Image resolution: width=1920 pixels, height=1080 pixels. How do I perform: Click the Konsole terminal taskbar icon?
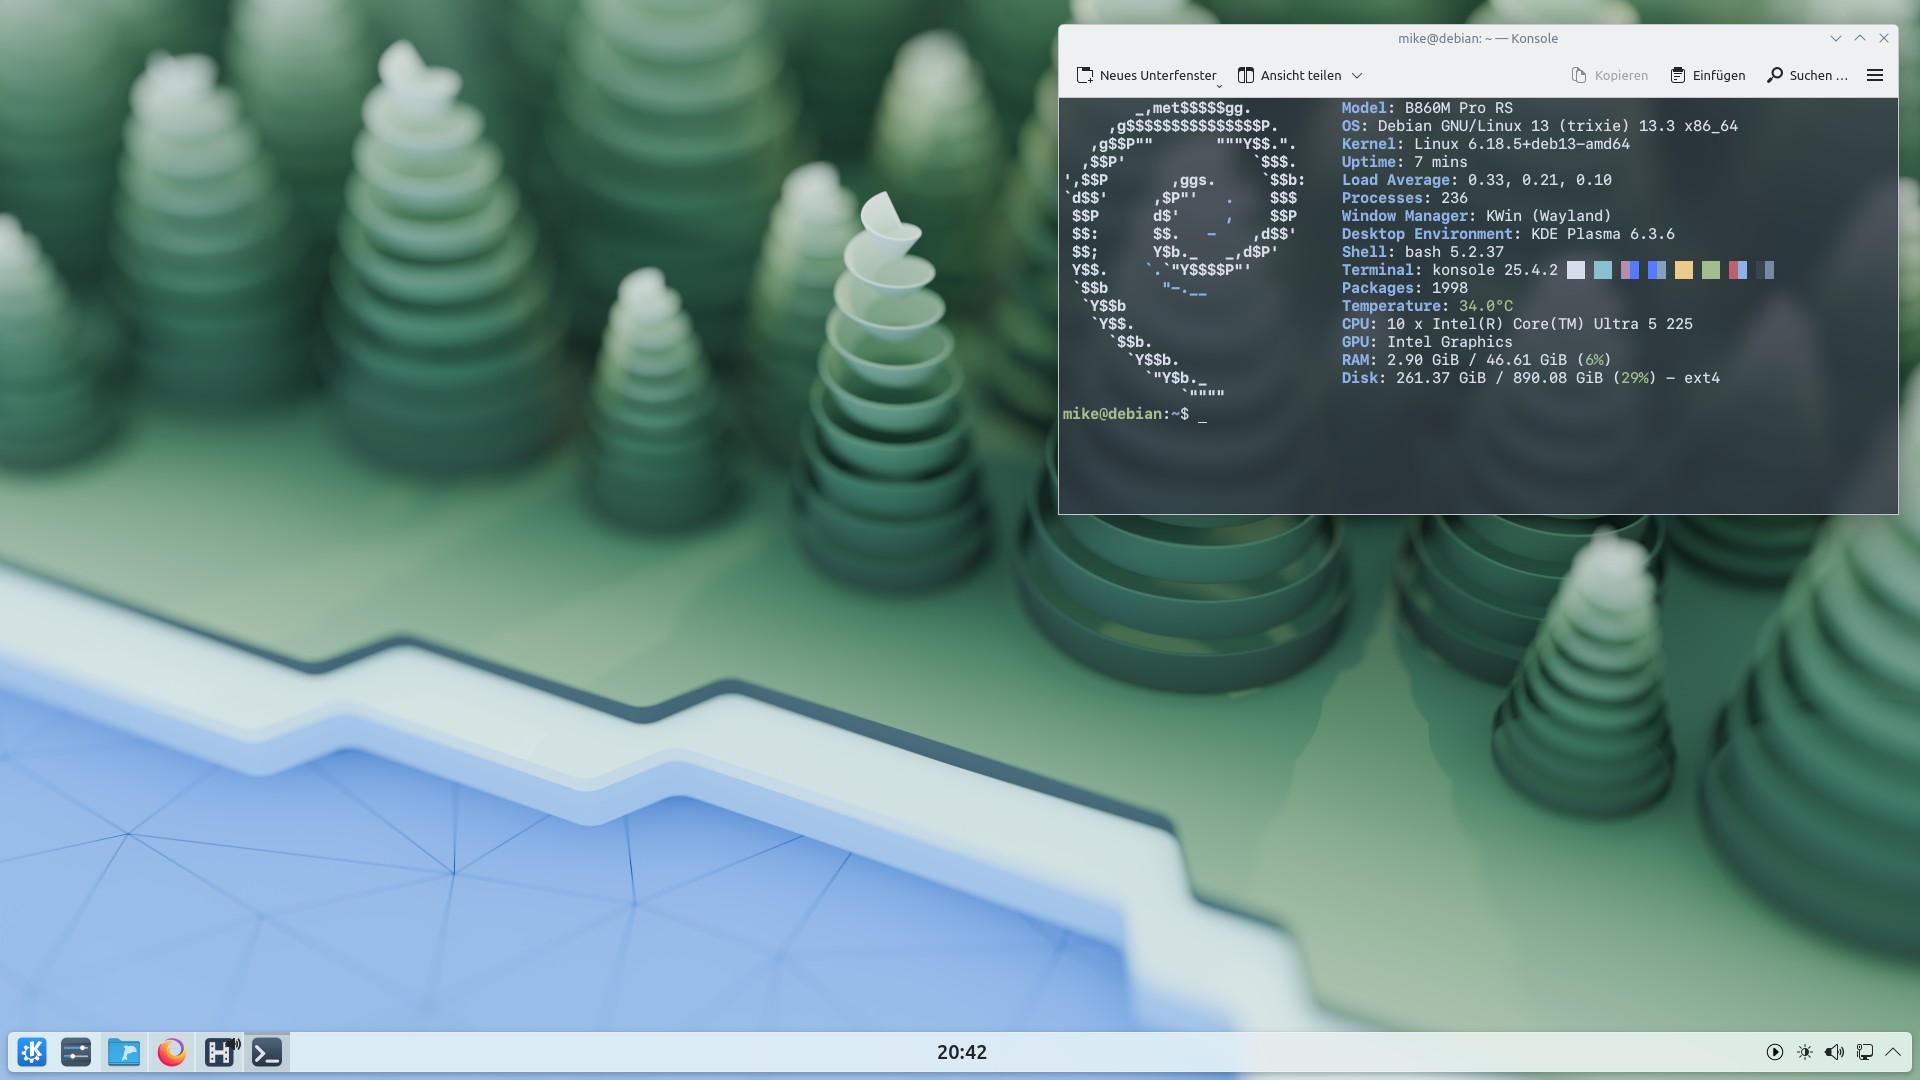click(x=267, y=1052)
